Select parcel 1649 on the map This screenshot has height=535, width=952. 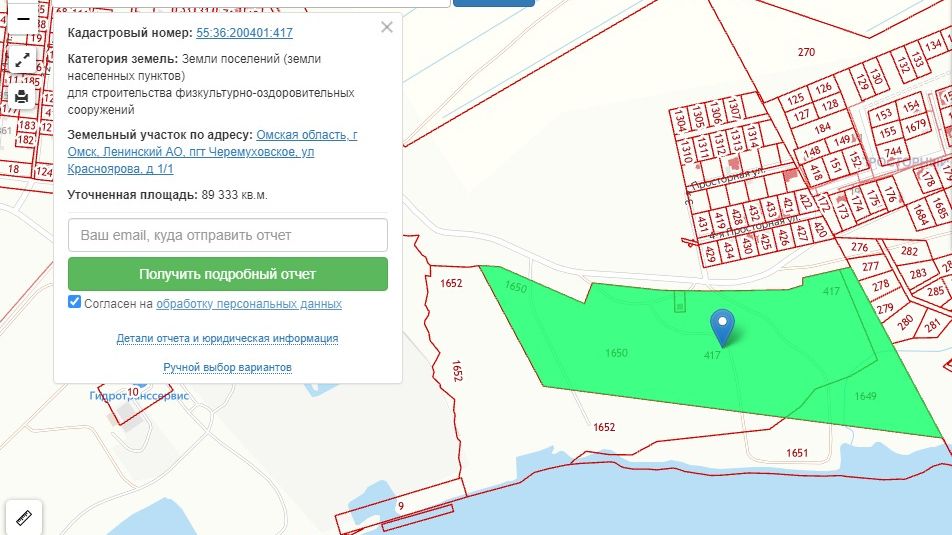[x=865, y=397]
